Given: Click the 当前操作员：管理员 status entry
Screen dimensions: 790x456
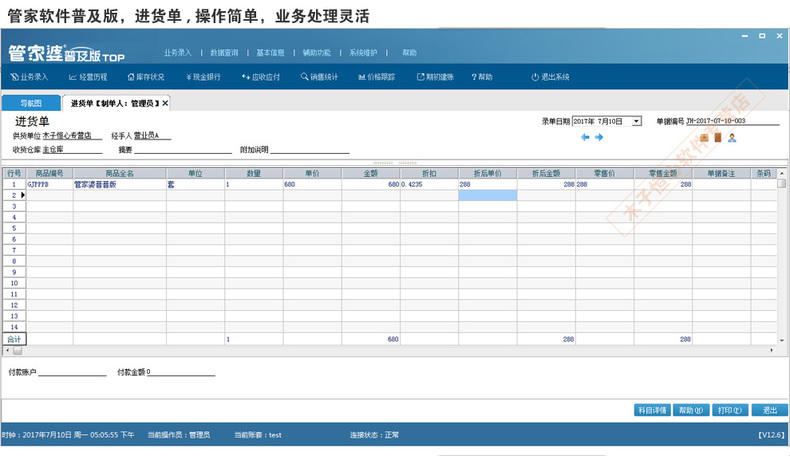Looking at the screenshot, I should (x=179, y=435).
